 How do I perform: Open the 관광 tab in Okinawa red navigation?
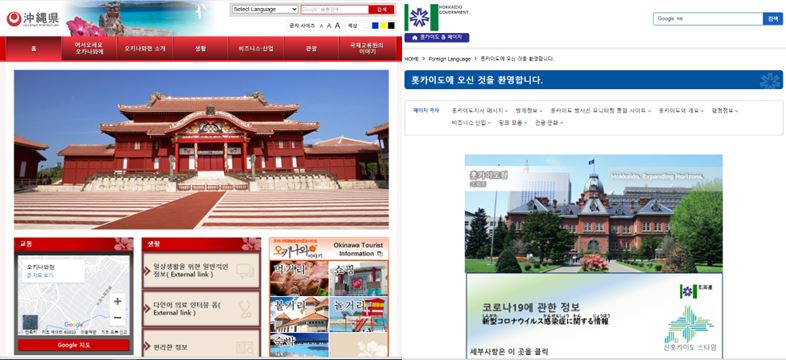(x=311, y=49)
